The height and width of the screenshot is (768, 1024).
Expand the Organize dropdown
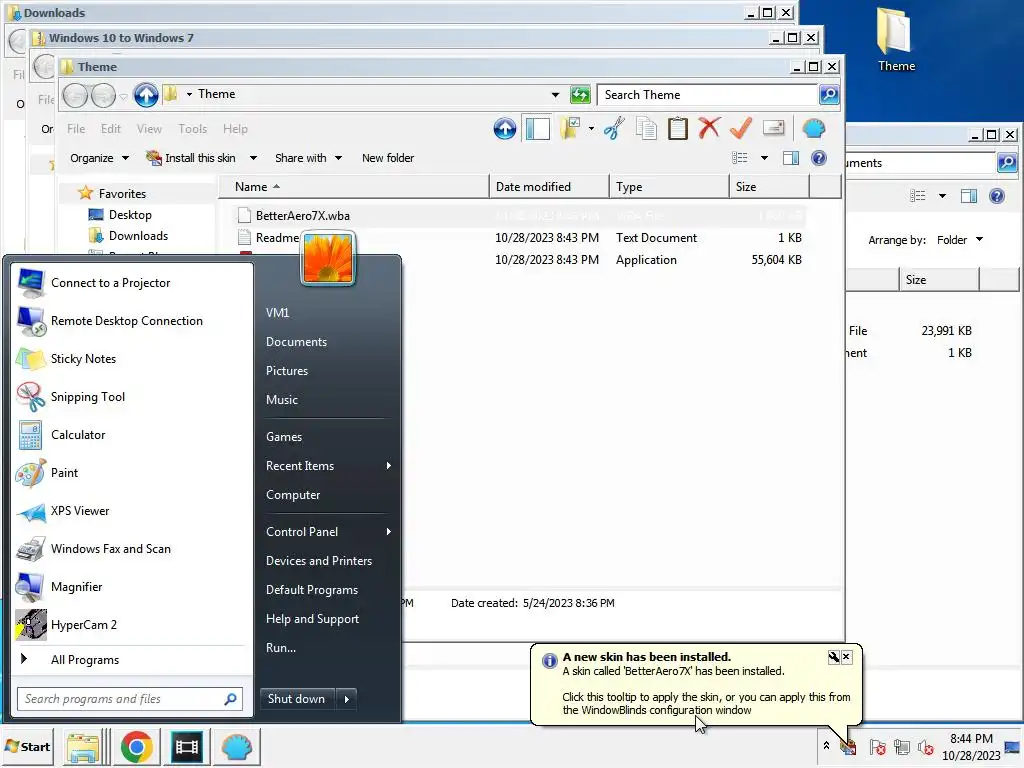tap(99, 158)
